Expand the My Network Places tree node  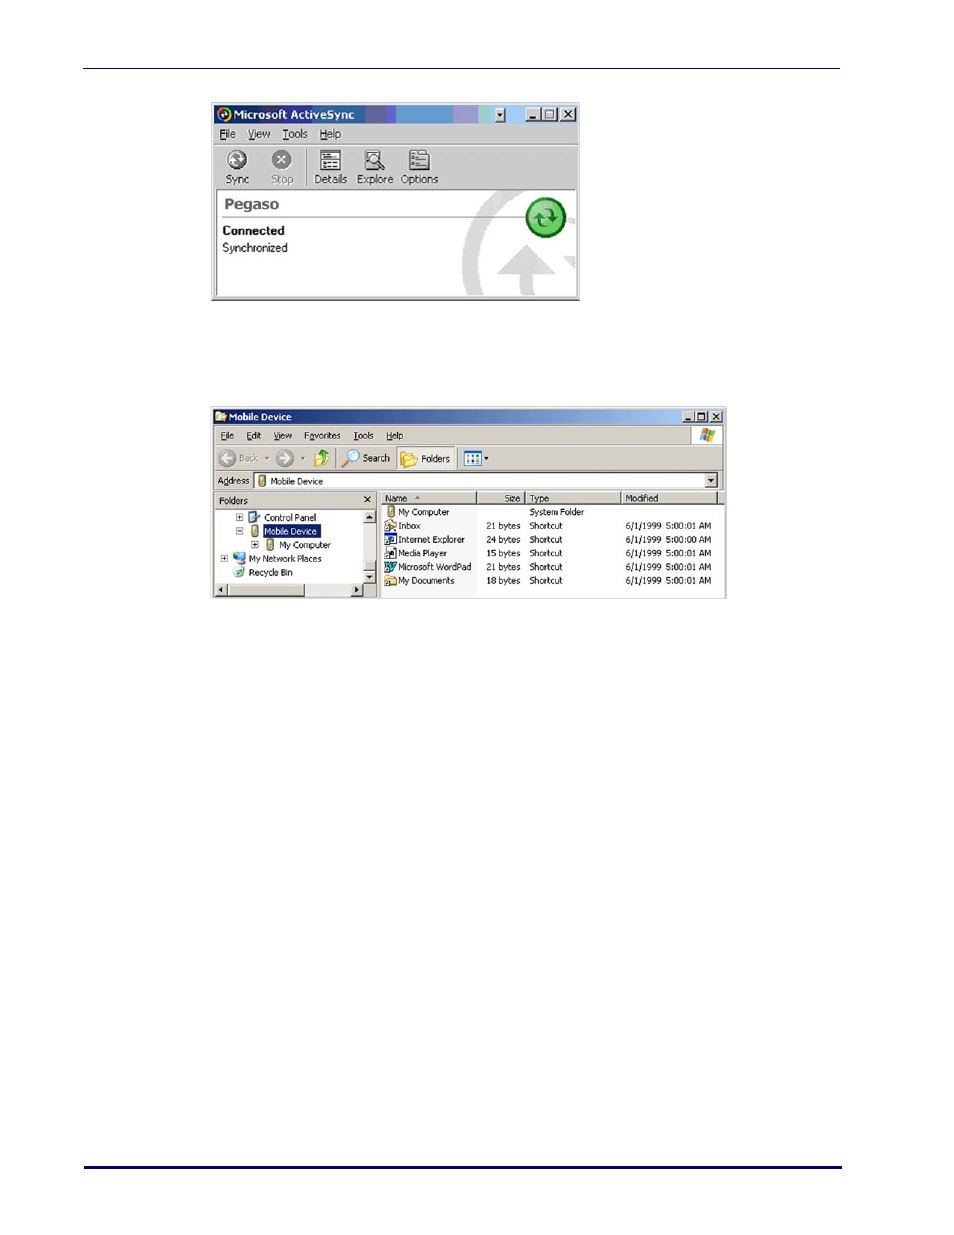224,559
